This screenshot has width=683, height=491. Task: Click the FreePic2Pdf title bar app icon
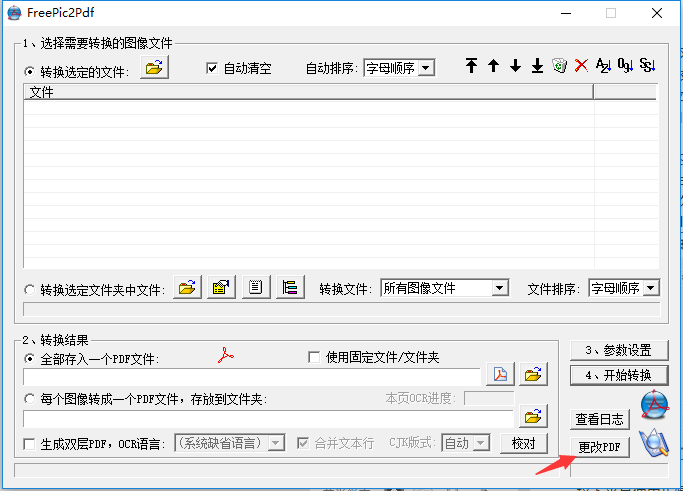[x=14, y=13]
